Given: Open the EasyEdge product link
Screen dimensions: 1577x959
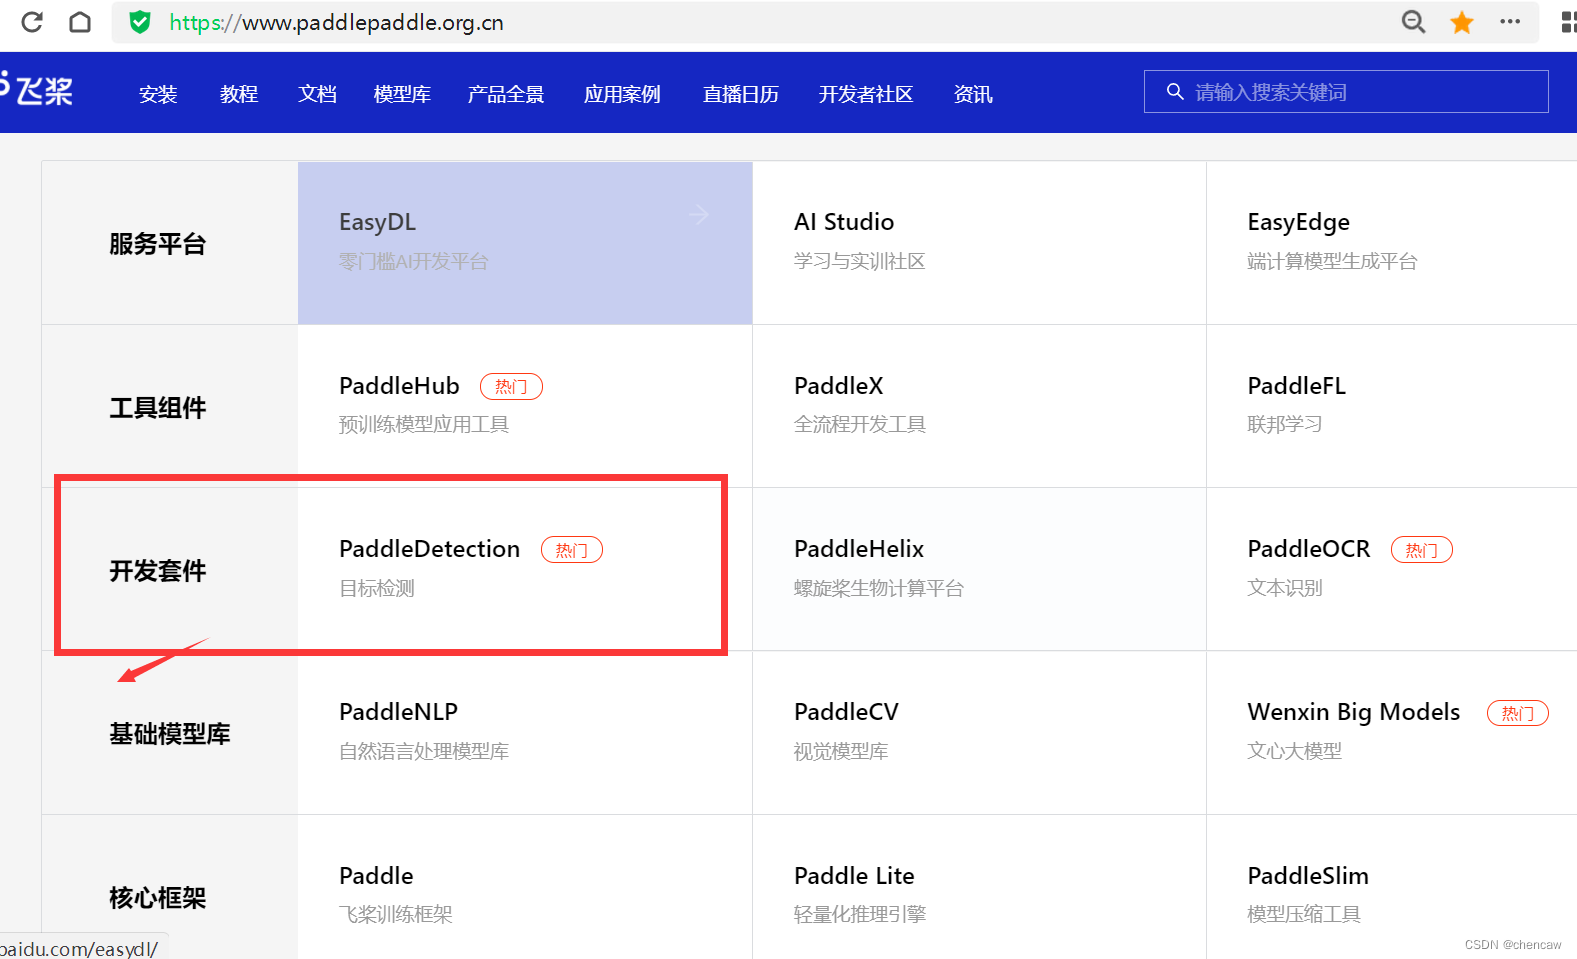Looking at the screenshot, I should (x=1298, y=222).
